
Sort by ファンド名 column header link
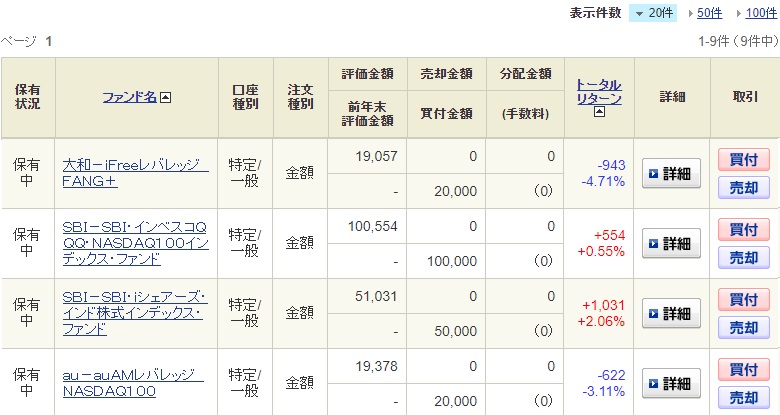[130, 97]
